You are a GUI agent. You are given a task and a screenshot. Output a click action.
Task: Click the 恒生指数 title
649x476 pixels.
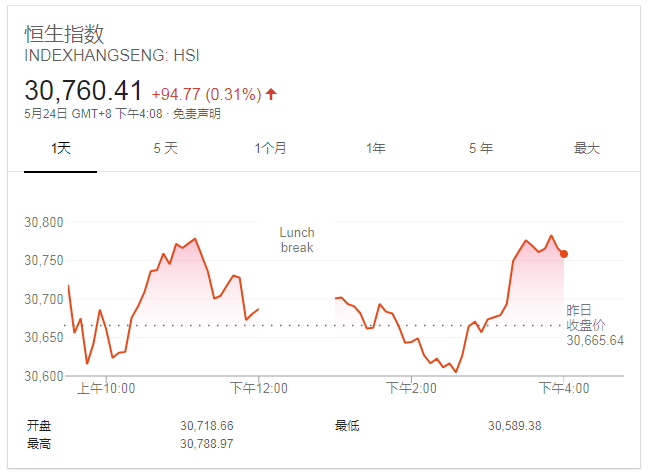[x=64, y=34]
